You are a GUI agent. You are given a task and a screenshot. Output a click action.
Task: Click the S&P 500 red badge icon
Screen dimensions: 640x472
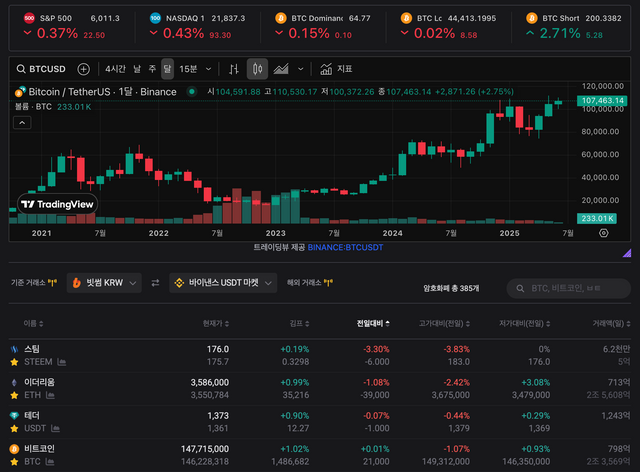pos(29,18)
